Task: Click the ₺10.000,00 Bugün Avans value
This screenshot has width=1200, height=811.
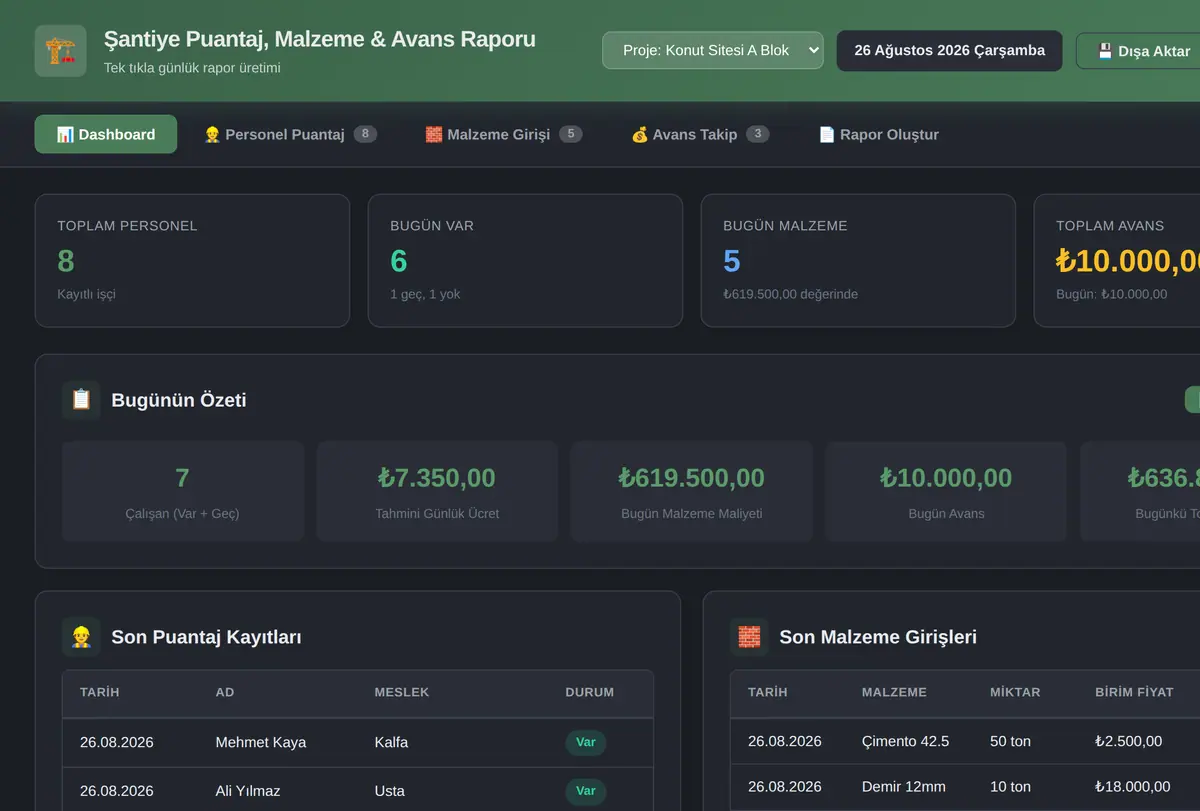Action: click(946, 478)
